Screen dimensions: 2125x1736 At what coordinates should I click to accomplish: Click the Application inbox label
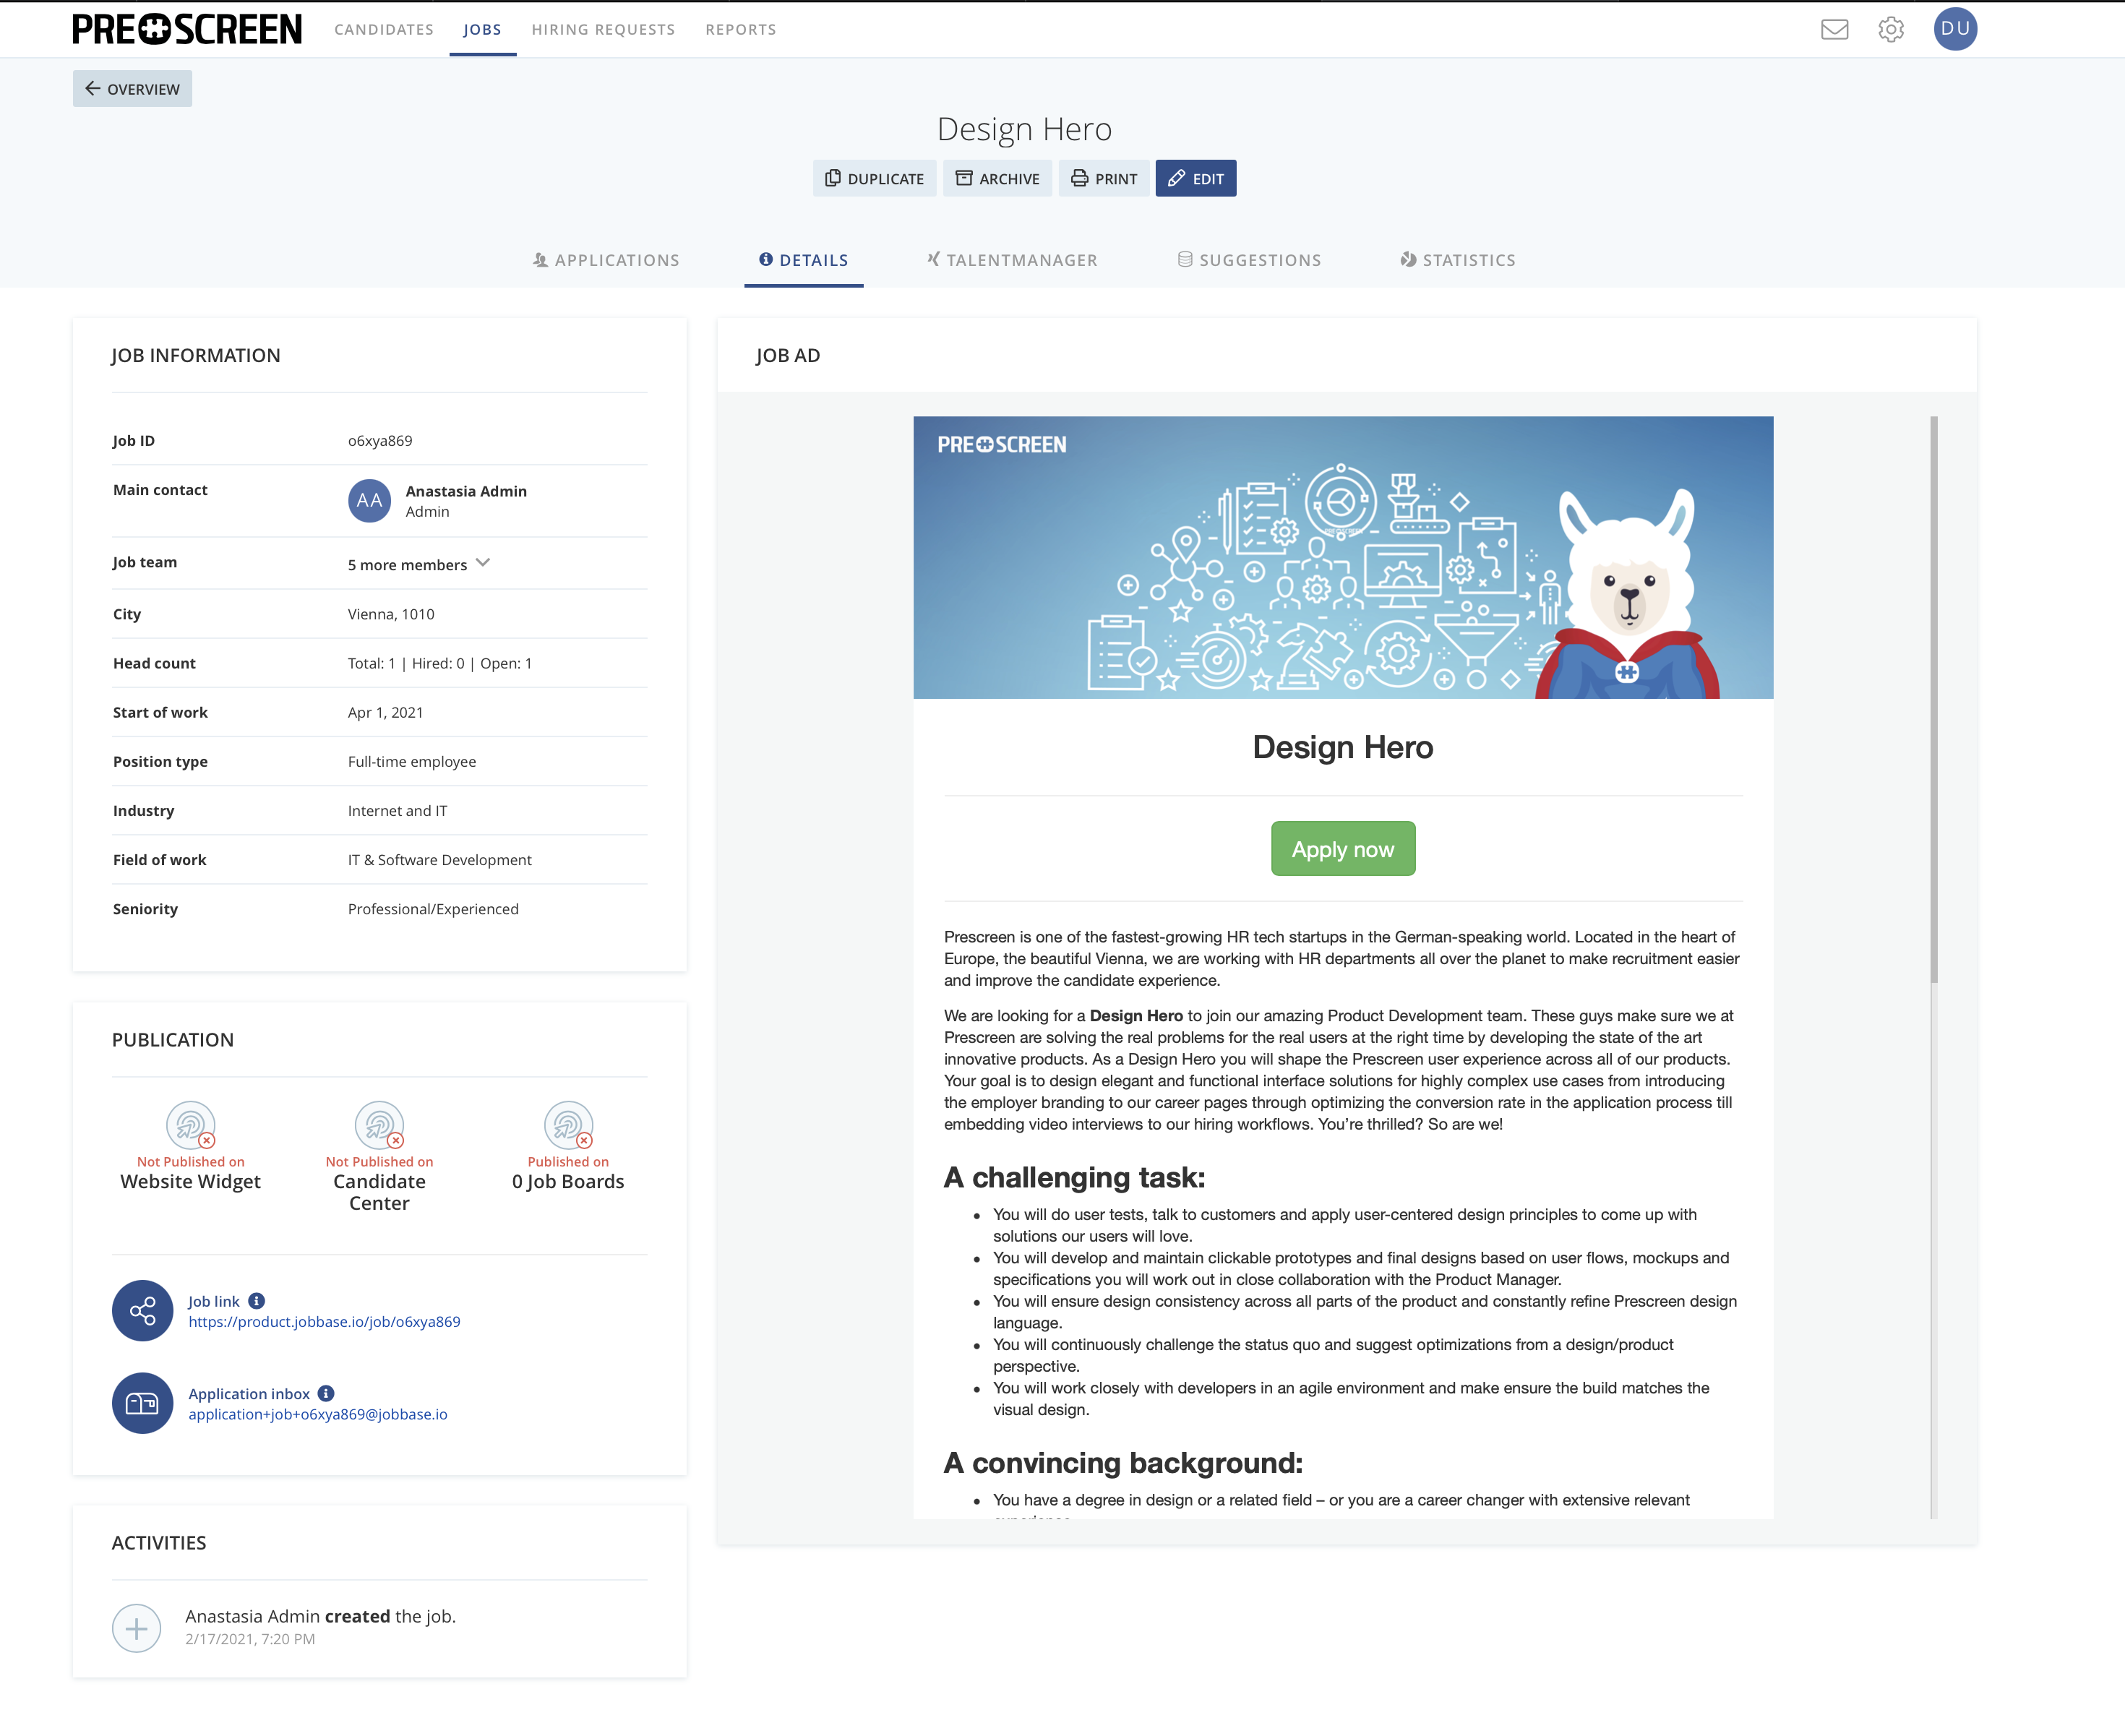pyautogui.click(x=249, y=1393)
